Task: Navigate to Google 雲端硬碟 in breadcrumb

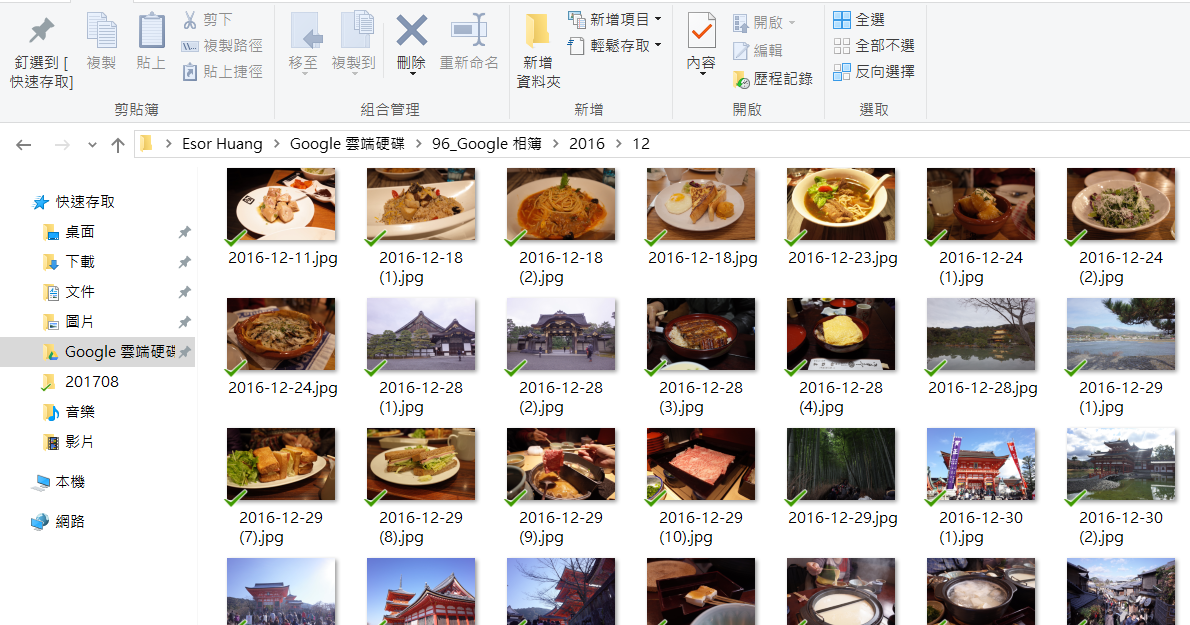Action: (347, 144)
